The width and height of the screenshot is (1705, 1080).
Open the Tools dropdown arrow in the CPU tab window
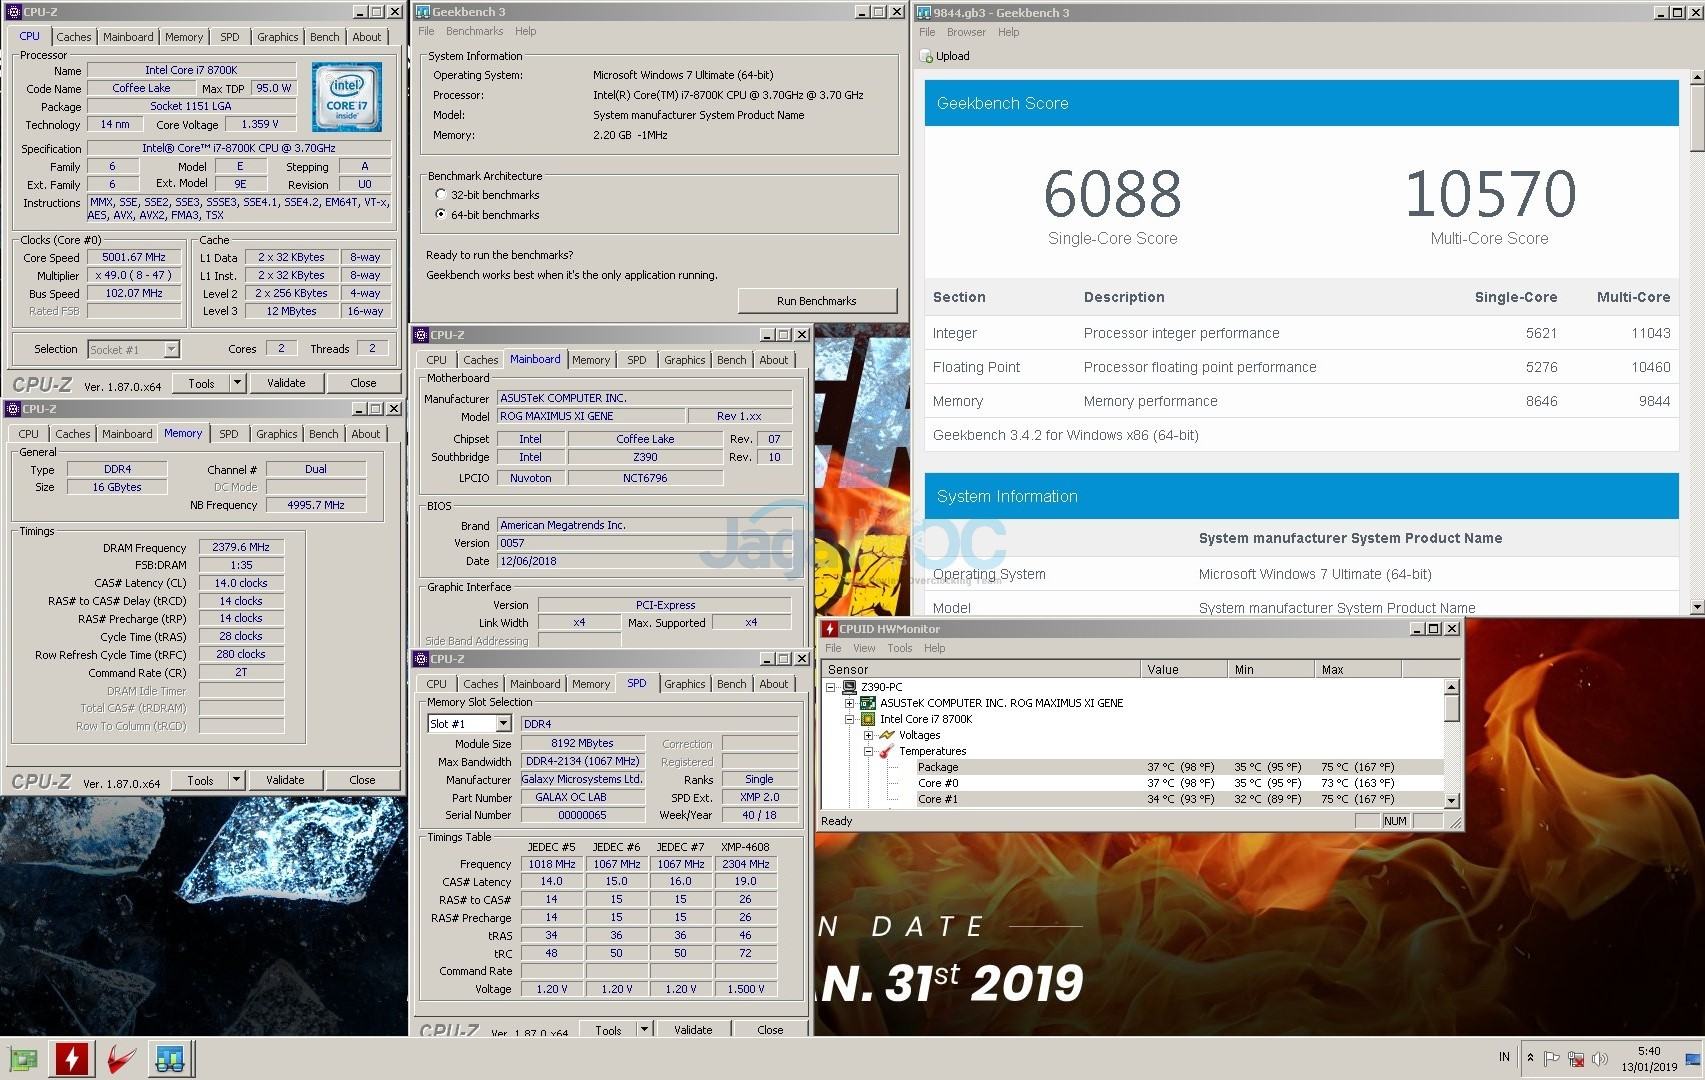pyautogui.click(x=237, y=383)
